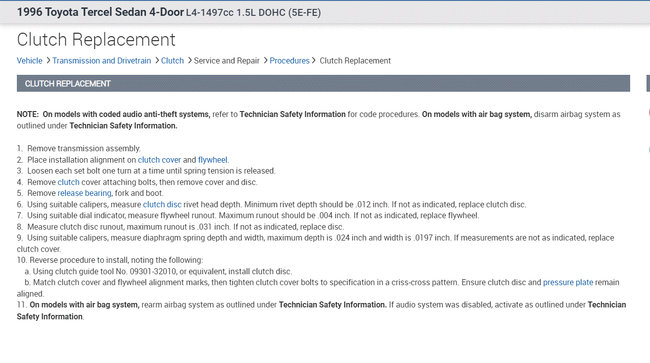650x363 pixels.
Task: Click step 1 'Remove transmission assembly'
Action: (79, 148)
